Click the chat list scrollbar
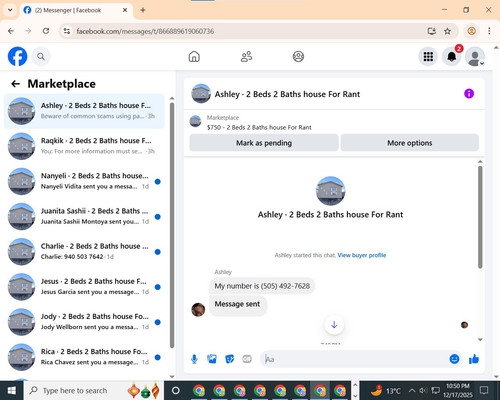 [172, 225]
